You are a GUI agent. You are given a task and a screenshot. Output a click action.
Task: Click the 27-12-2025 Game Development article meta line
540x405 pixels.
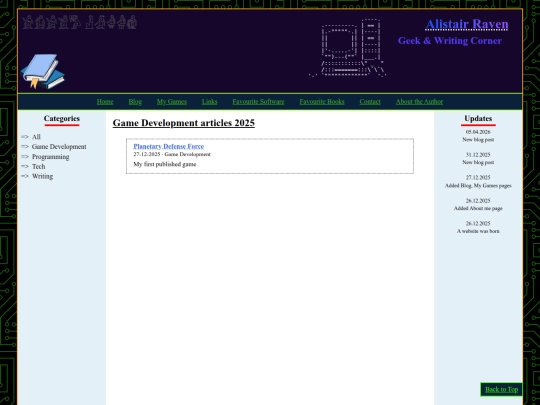click(x=172, y=154)
